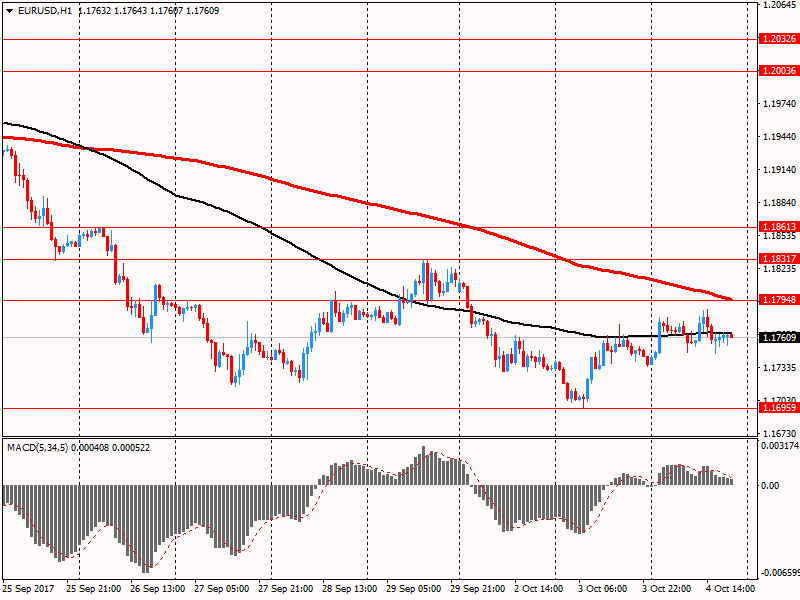Image resolution: width=800 pixels, height=600 pixels.
Task: Select the 1.20326 red price level label
Action: (x=779, y=39)
